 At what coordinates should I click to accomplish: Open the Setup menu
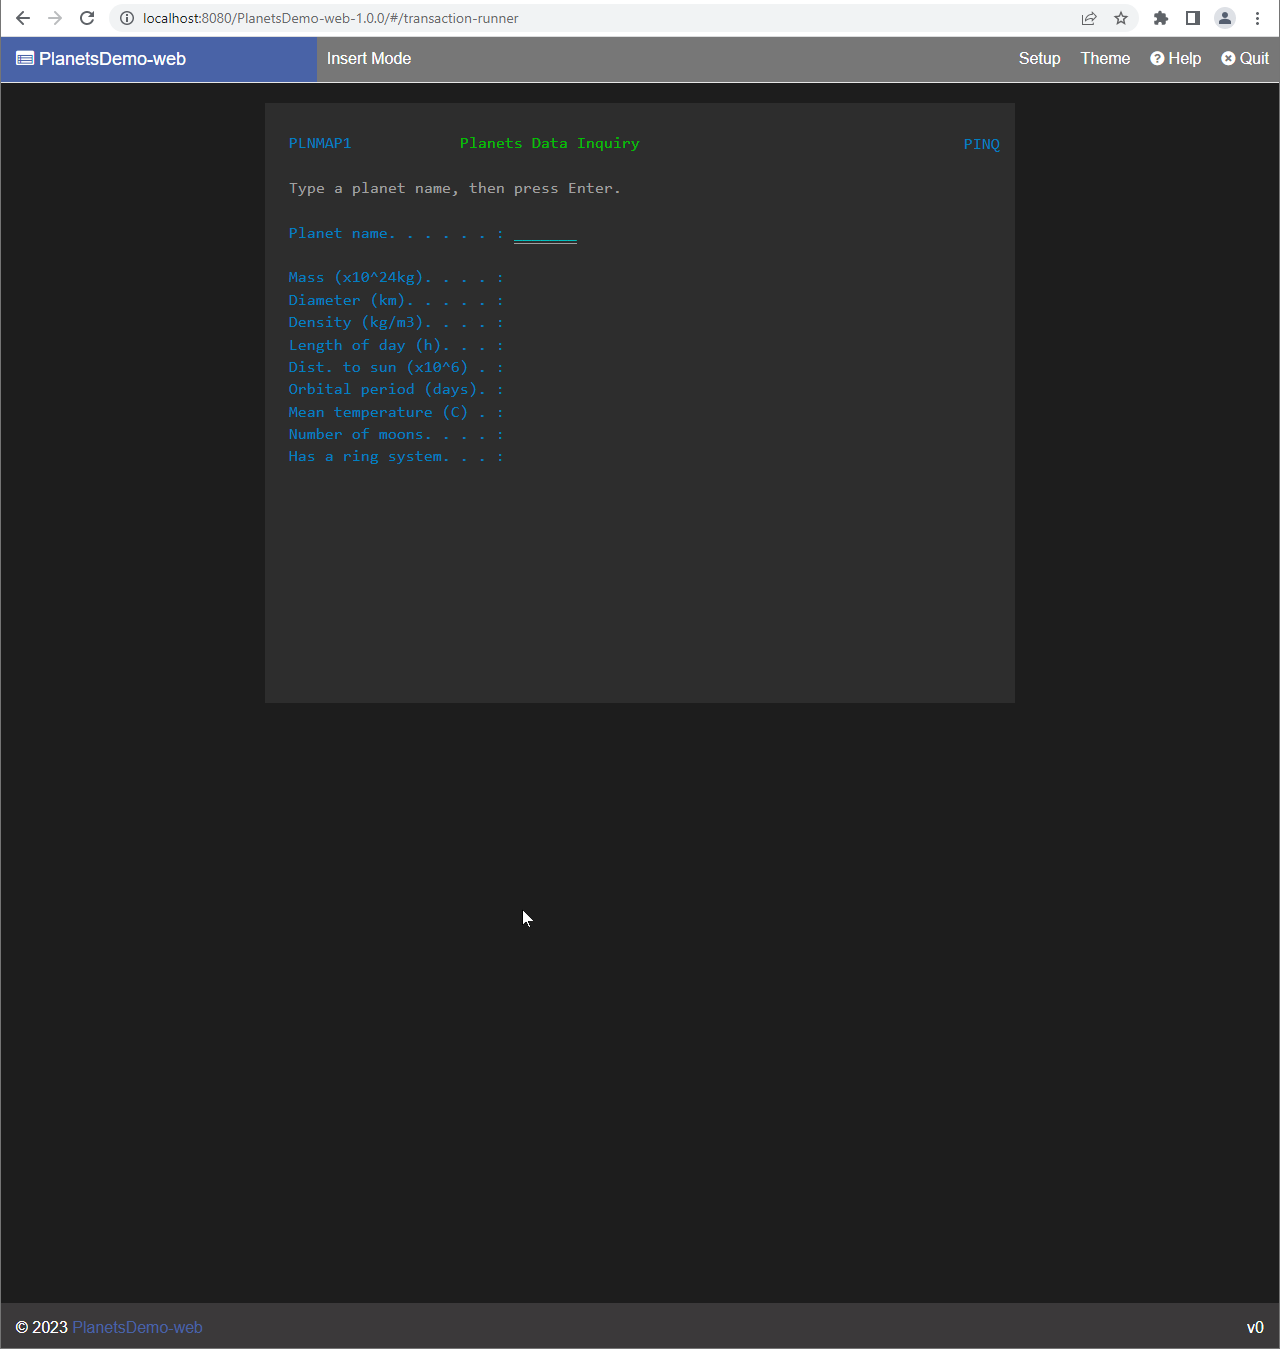1039,59
